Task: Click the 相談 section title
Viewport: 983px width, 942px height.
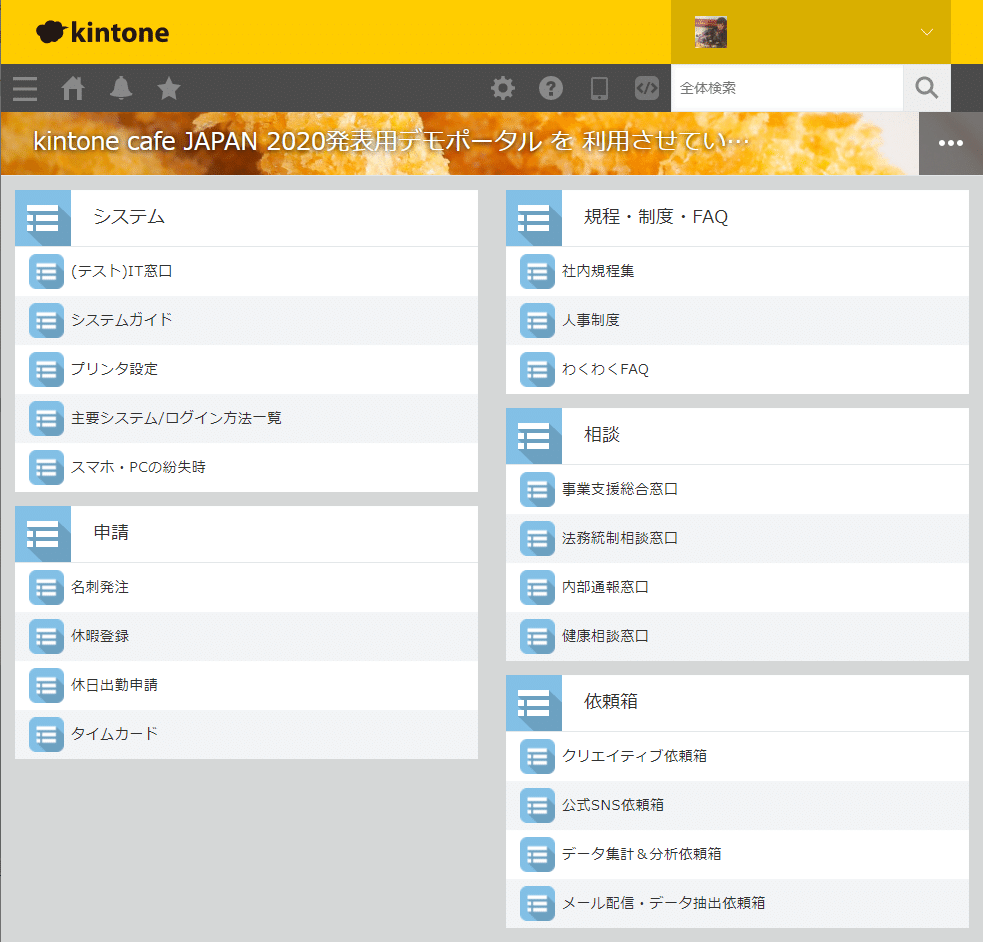Action: click(602, 434)
